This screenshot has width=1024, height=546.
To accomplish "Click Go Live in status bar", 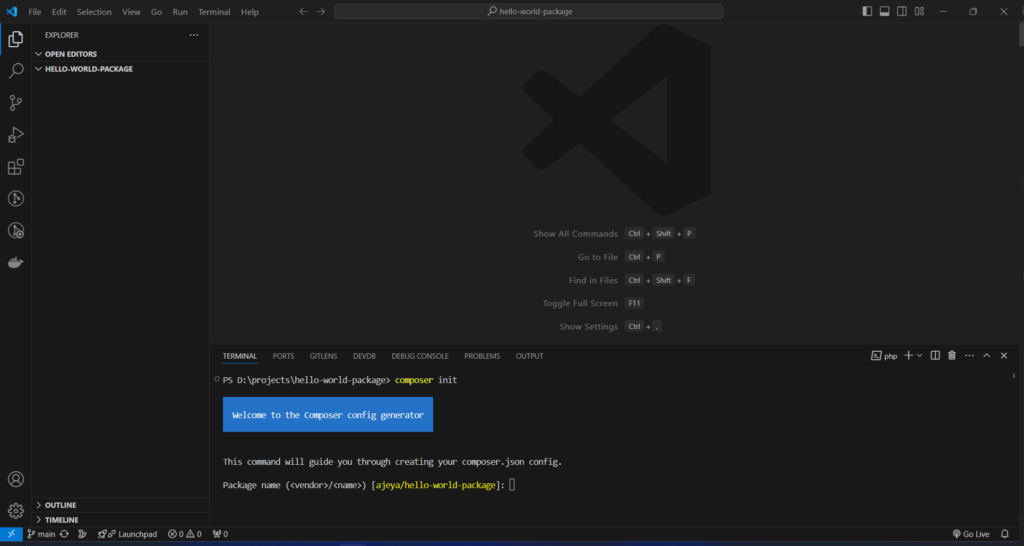I will (x=971, y=534).
